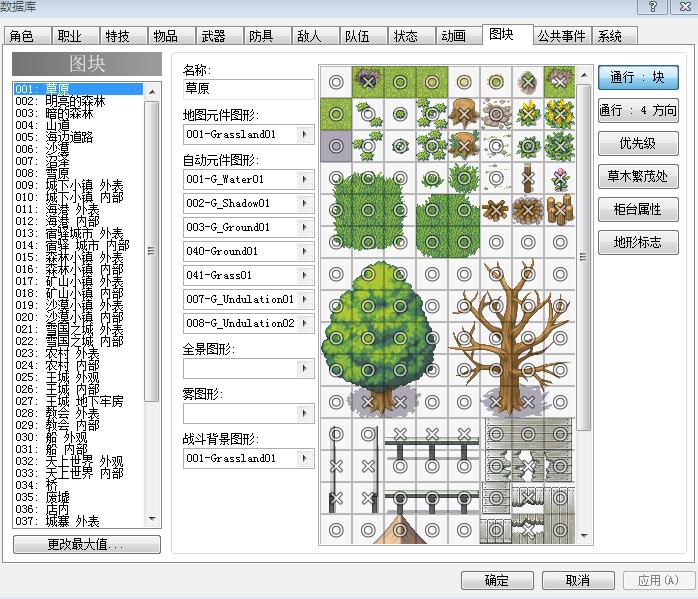This screenshot has height=599, width=698.
Task: Open the 040-Ground01 autotile selector
Action: pos(305,251)
